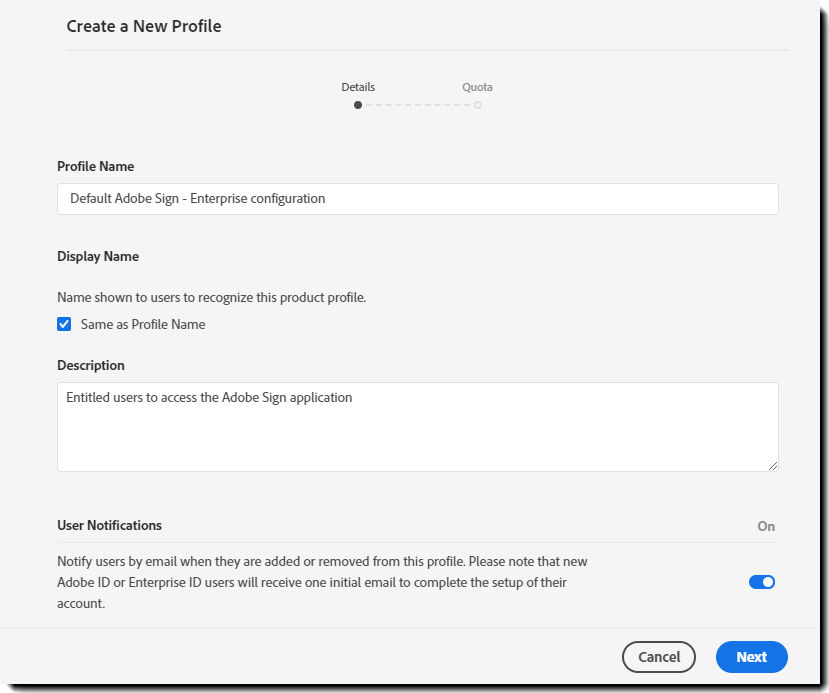The width and height of the screenshot is (829, 693).
Task: Cancel the new profile dialog
Action: 659,657
